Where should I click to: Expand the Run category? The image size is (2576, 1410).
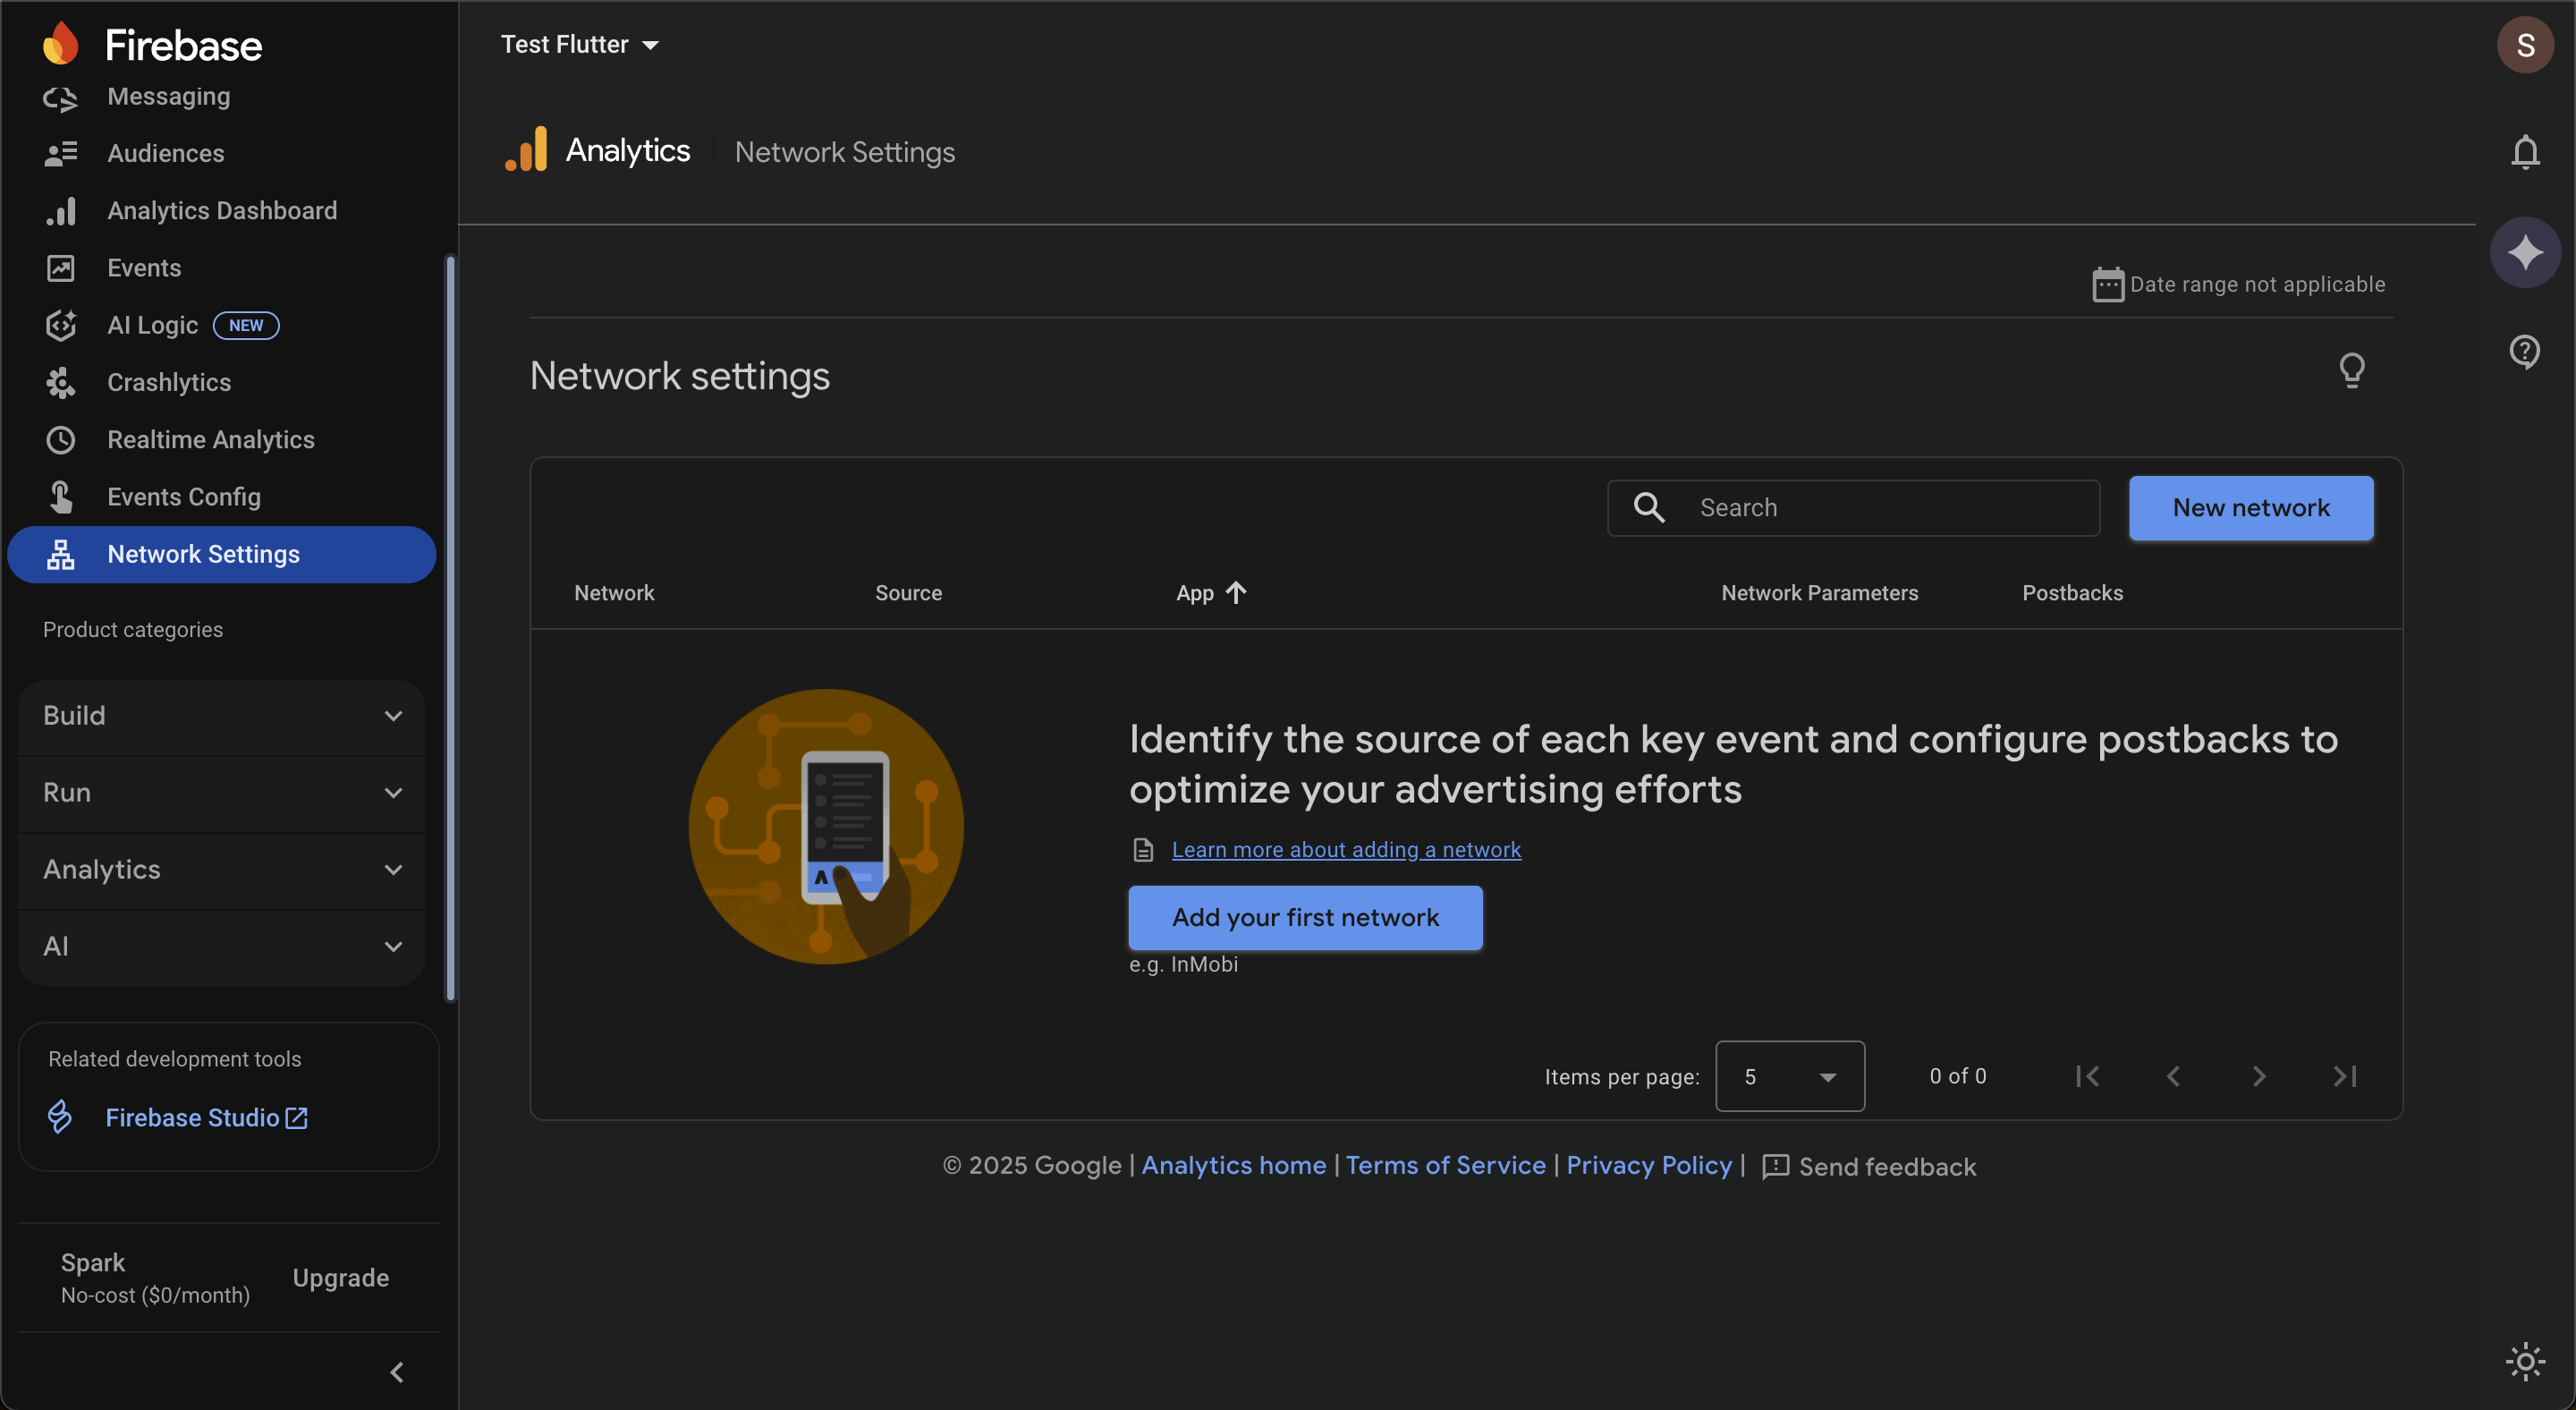pos(222,793)
